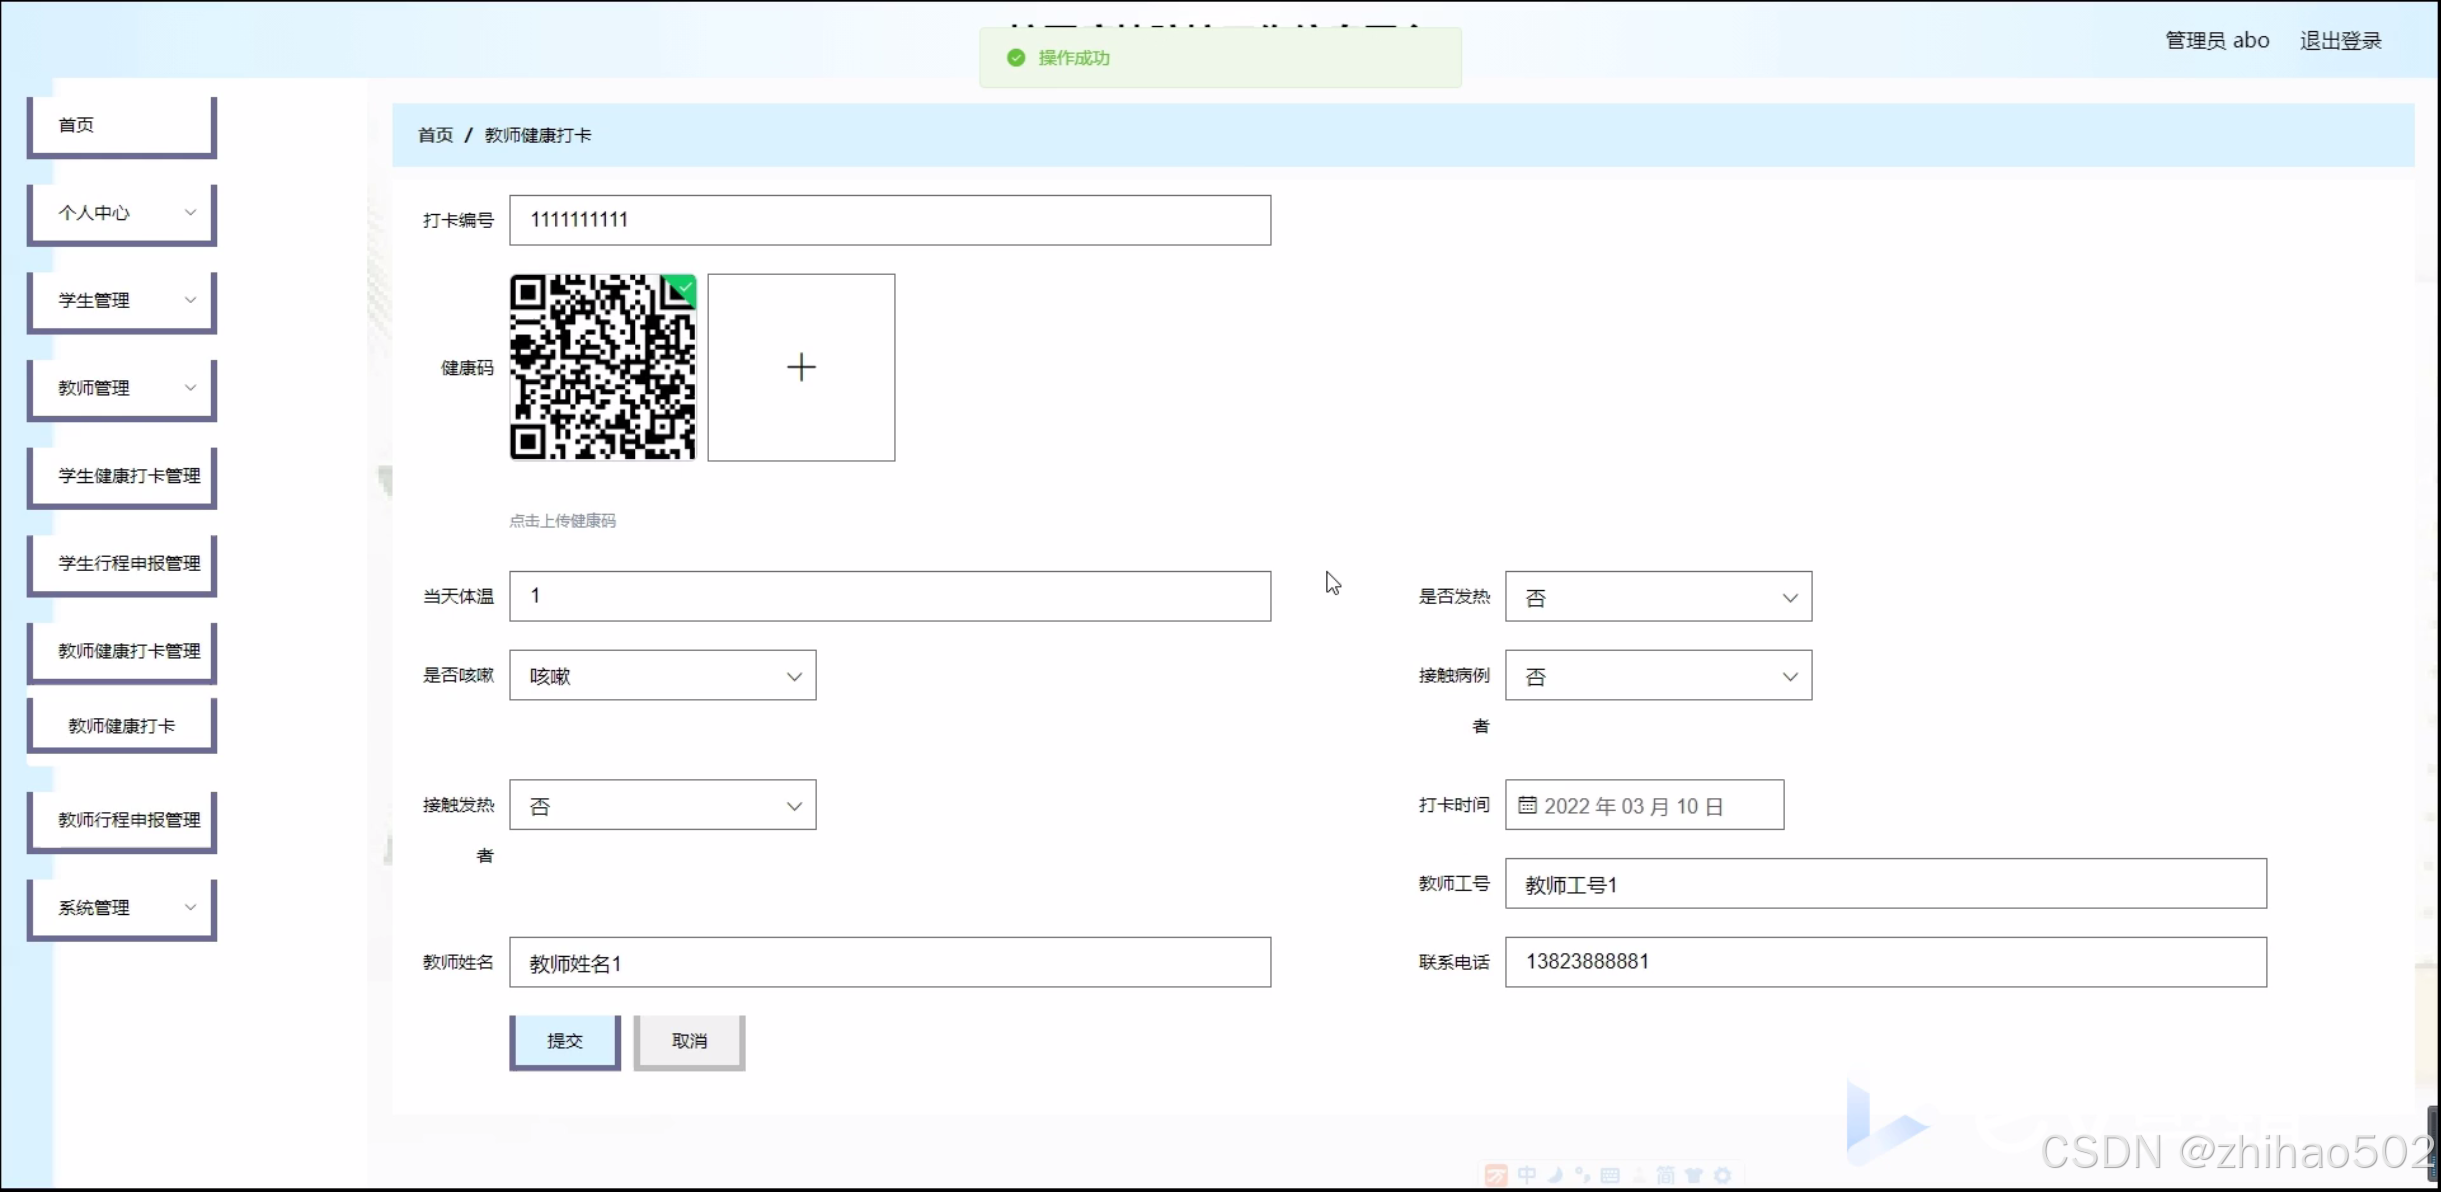Go to 首页 in the sidebar
The height and width of the screenshot is (1192, 2441).
122,125
